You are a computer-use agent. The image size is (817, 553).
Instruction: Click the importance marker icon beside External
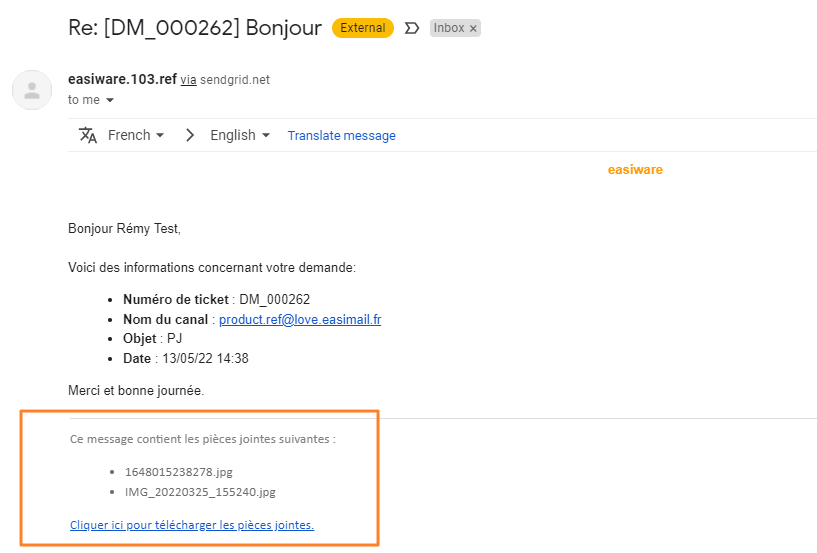click(x=411, y=28)
